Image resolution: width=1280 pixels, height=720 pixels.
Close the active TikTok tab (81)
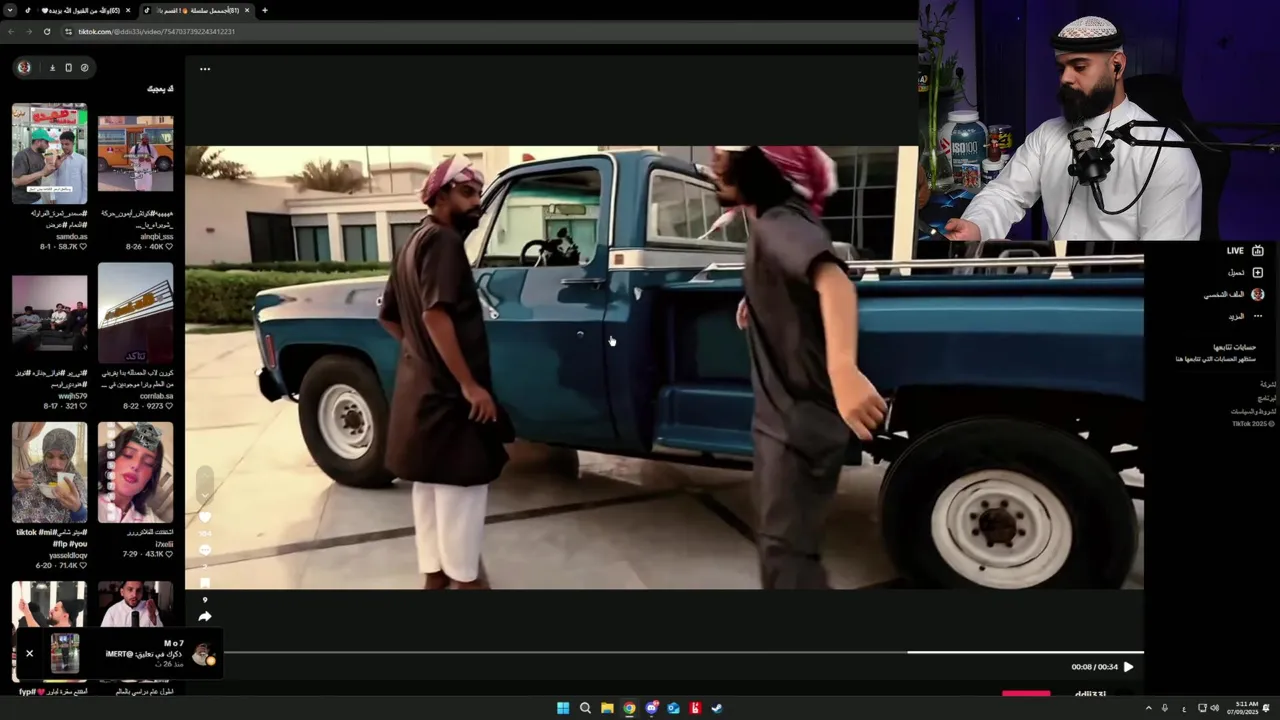coord(247,10)
